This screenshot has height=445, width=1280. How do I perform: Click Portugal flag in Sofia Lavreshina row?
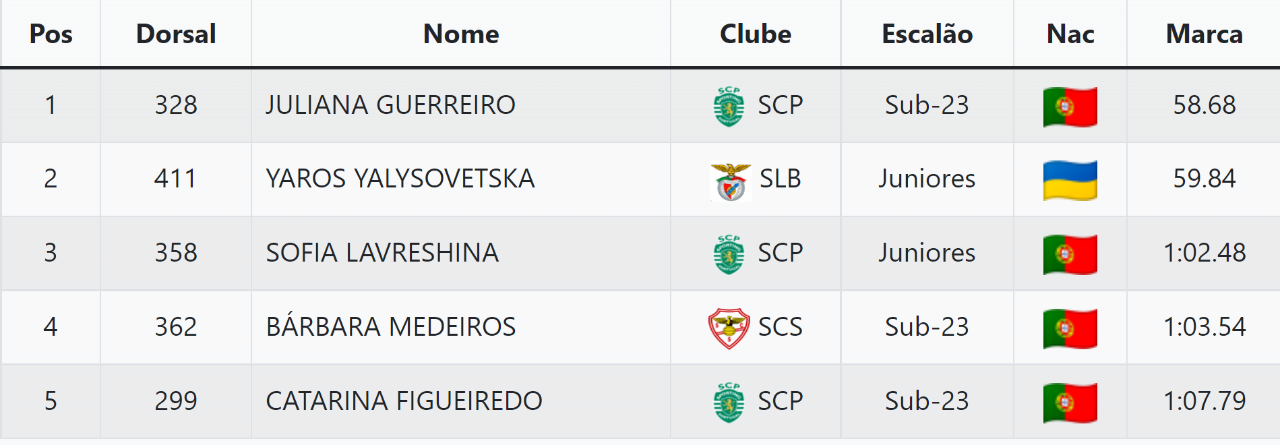tap(1070, 254)
